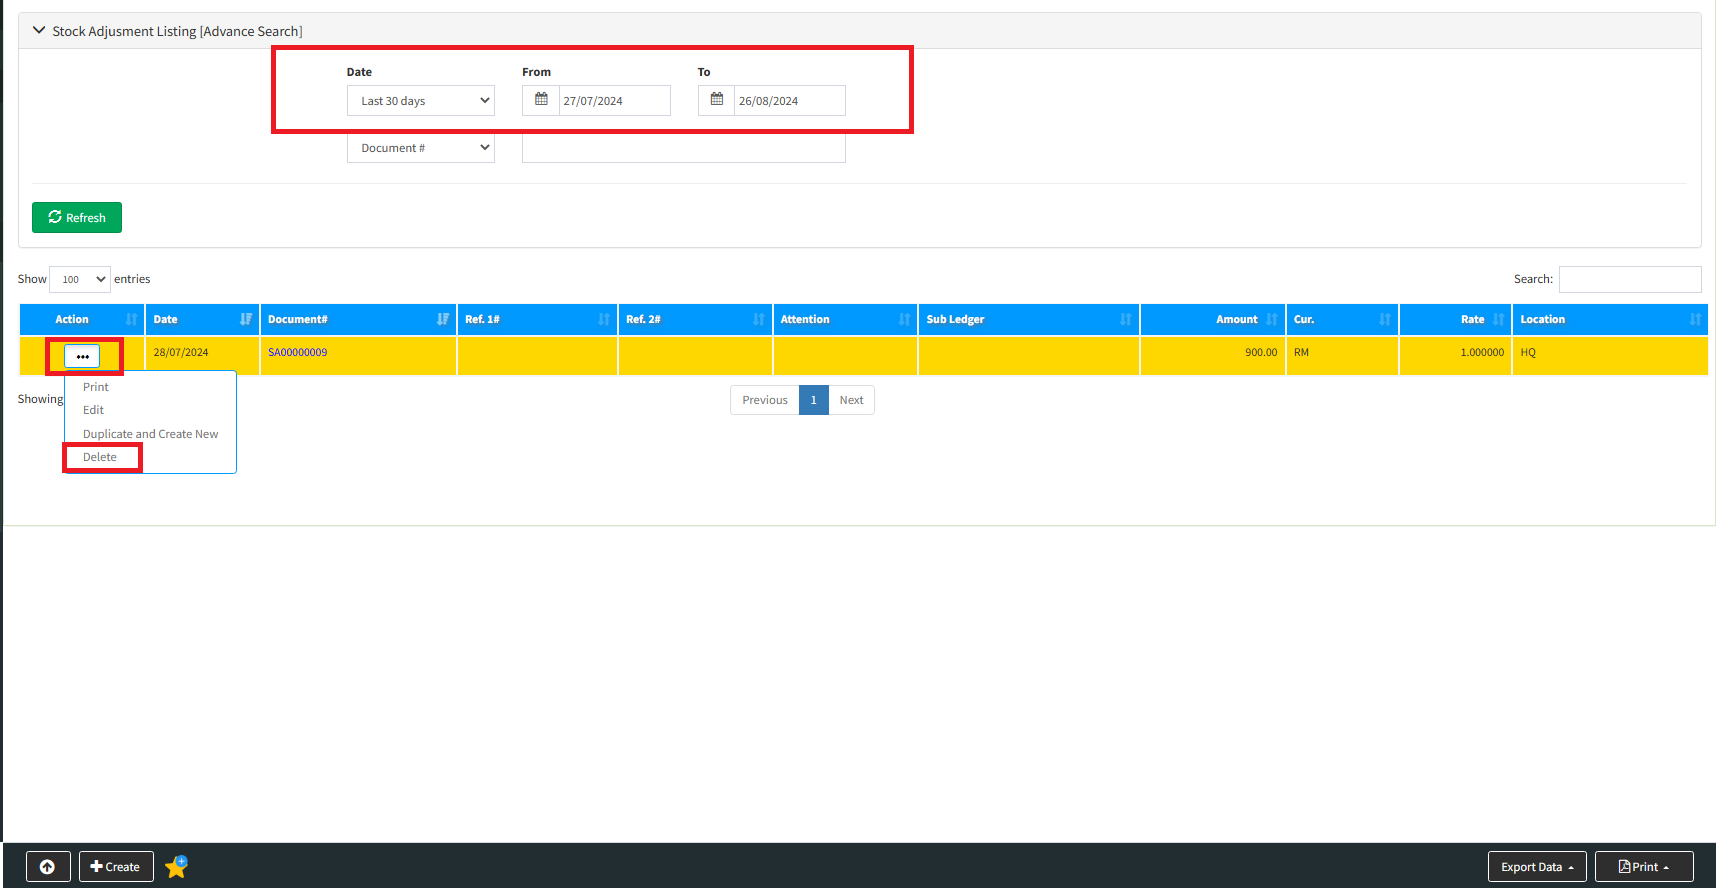Image resolution: width=1716 pixels, height=888 pixels.
Task: Select Duplicate and Create New option
Action: pyautogui.click(x=150, y=434)
